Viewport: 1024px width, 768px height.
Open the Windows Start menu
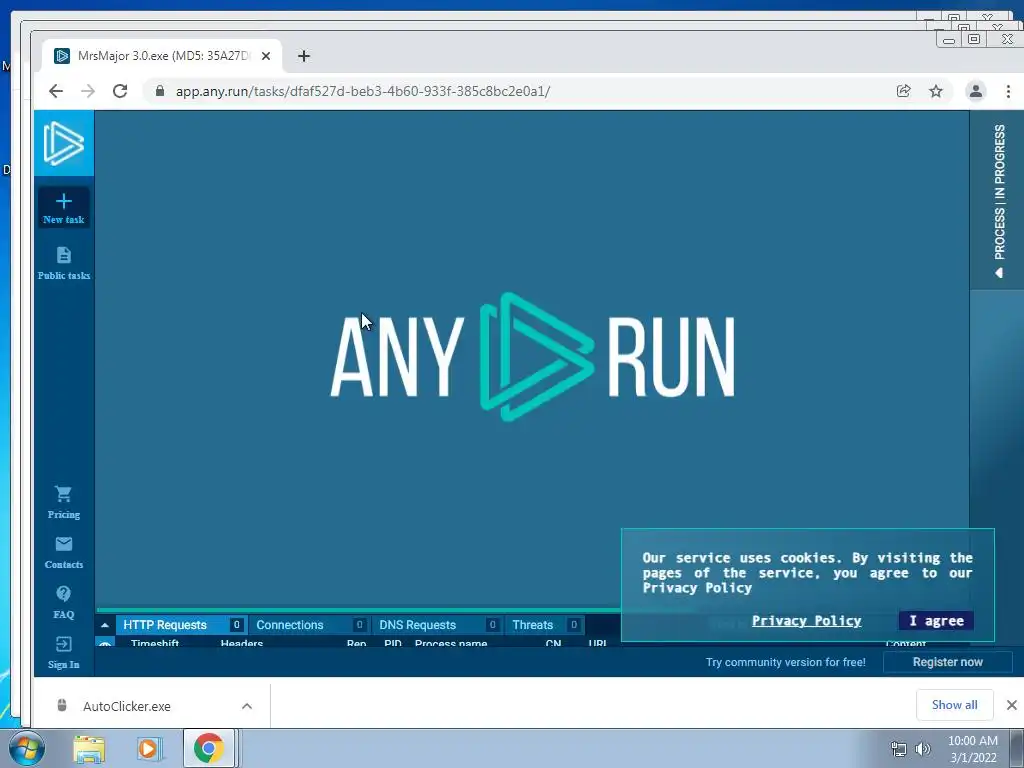click(x=26, y=748)
